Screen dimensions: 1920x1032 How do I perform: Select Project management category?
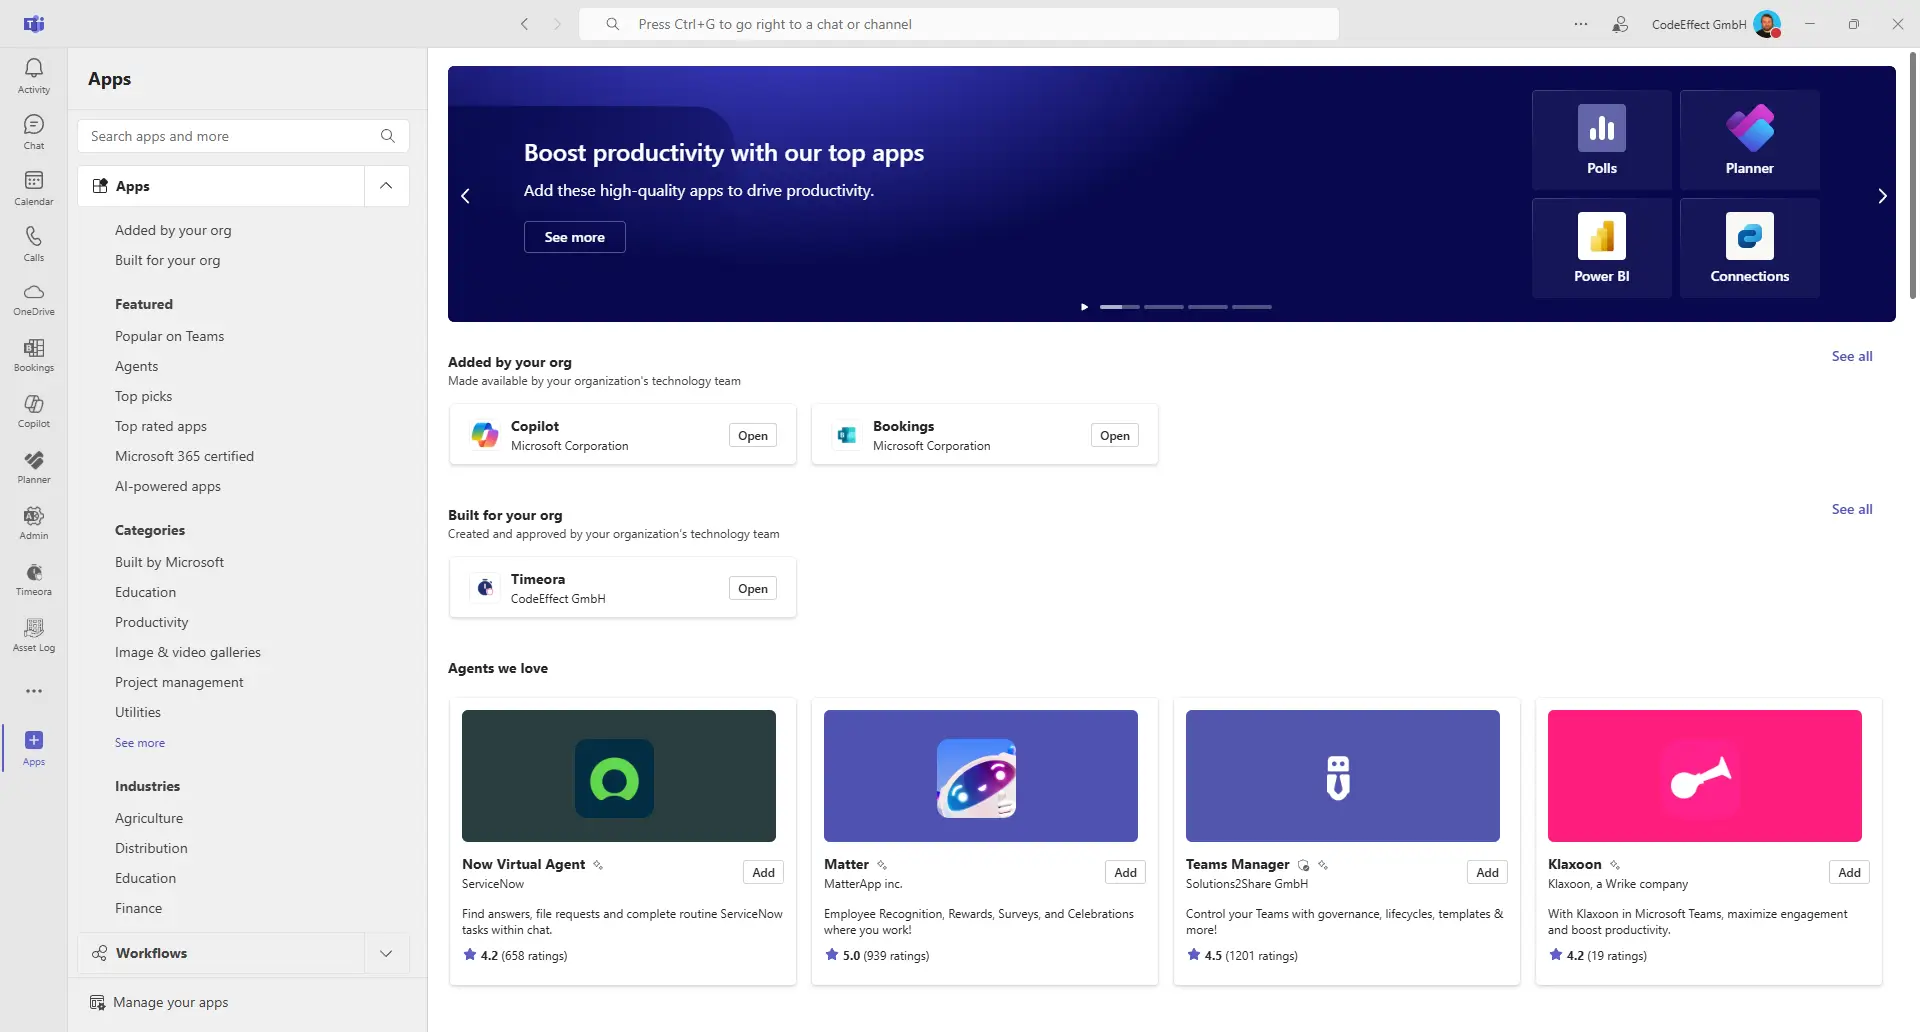pos(179,682)
